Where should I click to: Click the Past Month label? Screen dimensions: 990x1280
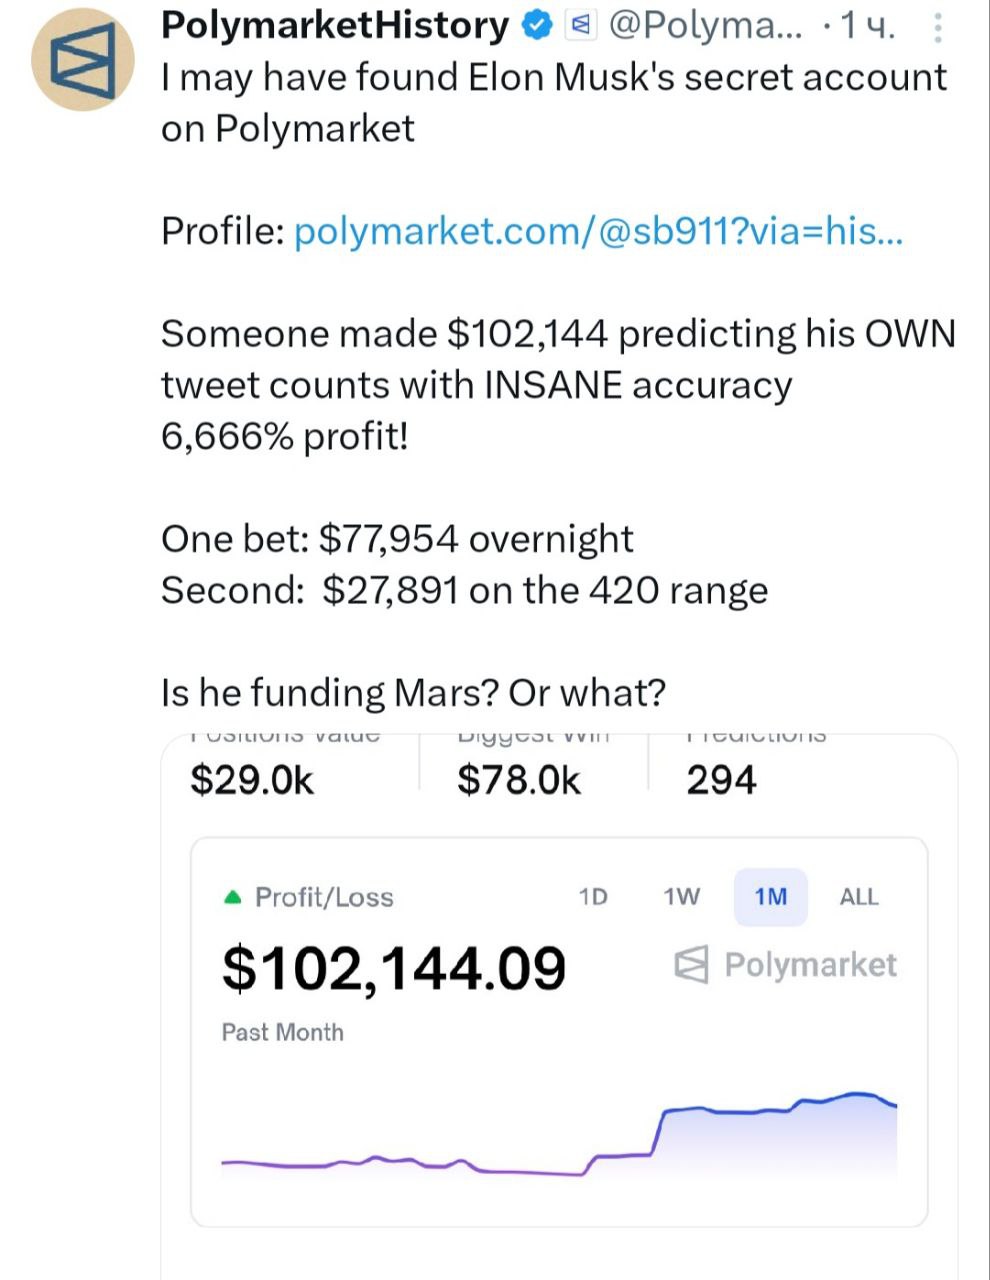click(282, 1032)
